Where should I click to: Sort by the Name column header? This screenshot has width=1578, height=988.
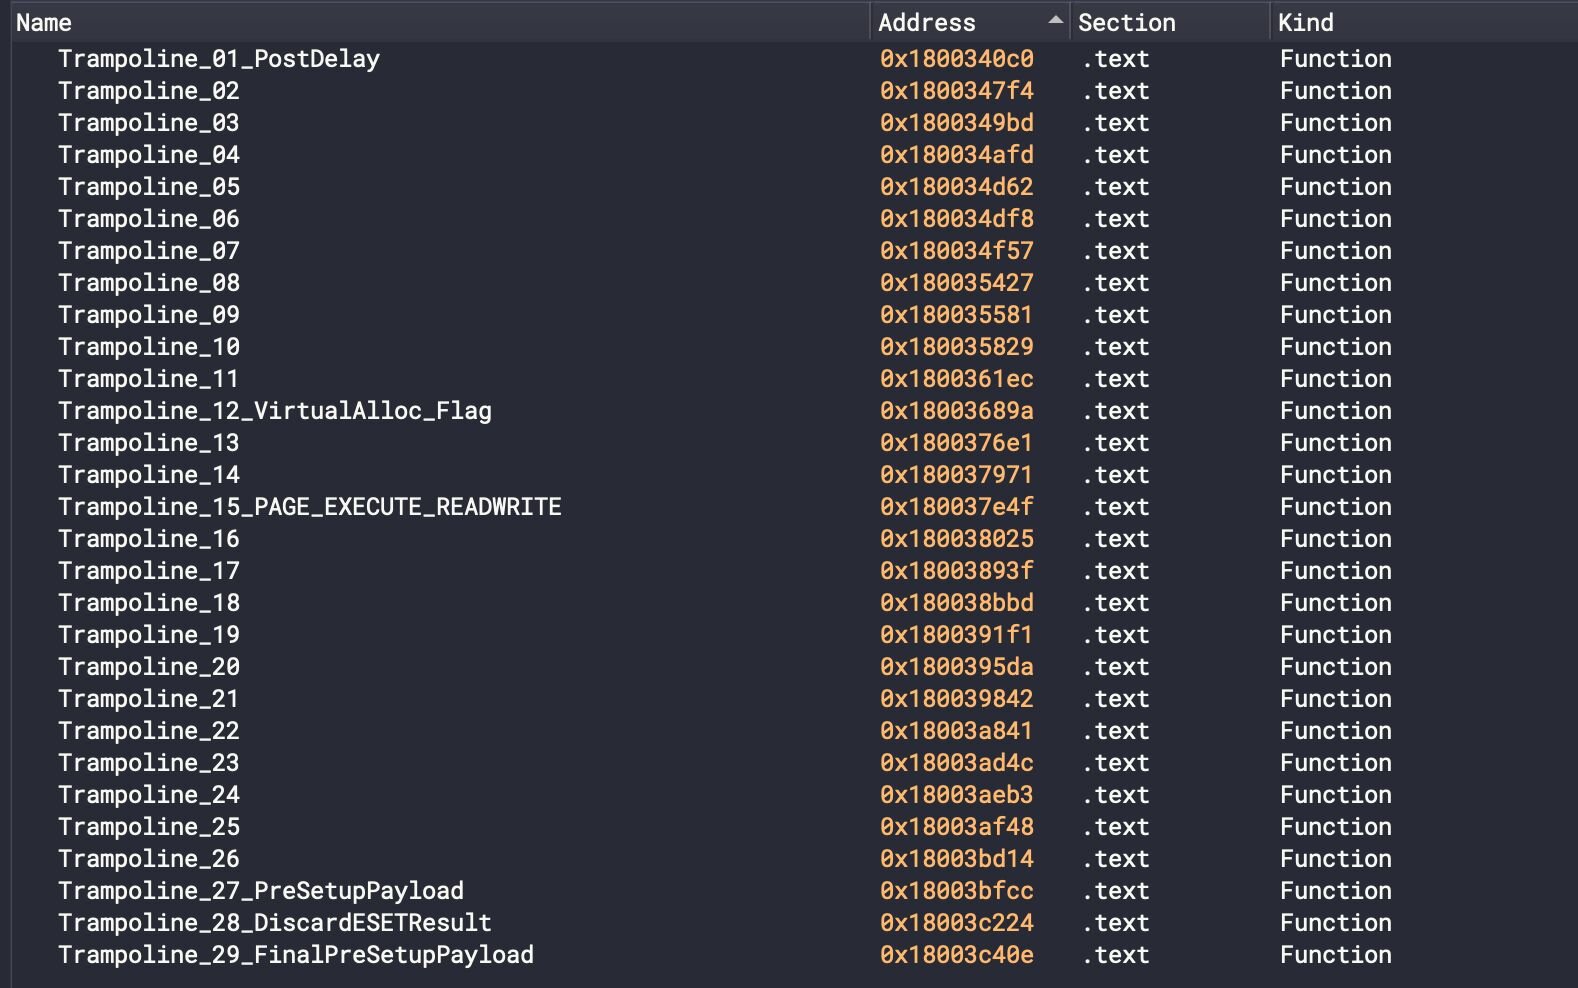44,22
